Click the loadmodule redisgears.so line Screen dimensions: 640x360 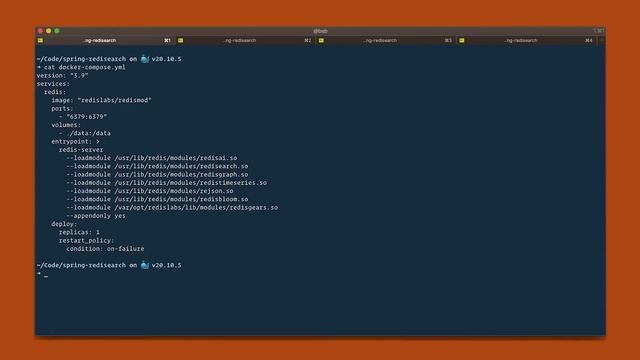172,207
